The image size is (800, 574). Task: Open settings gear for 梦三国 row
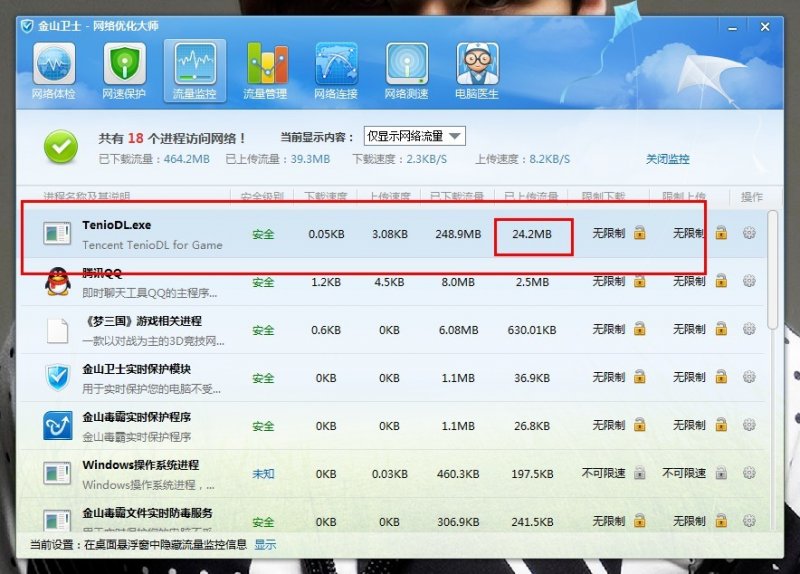tap(749, 329)
